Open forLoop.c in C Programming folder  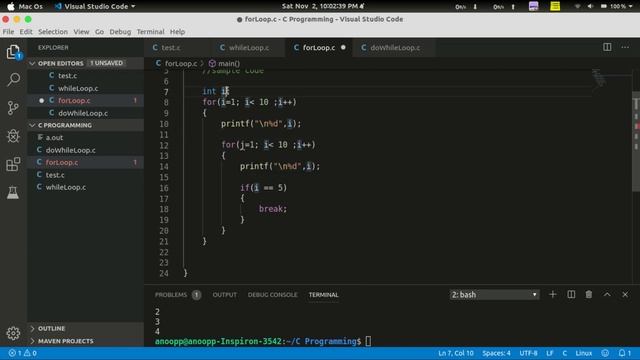(62, 162)
